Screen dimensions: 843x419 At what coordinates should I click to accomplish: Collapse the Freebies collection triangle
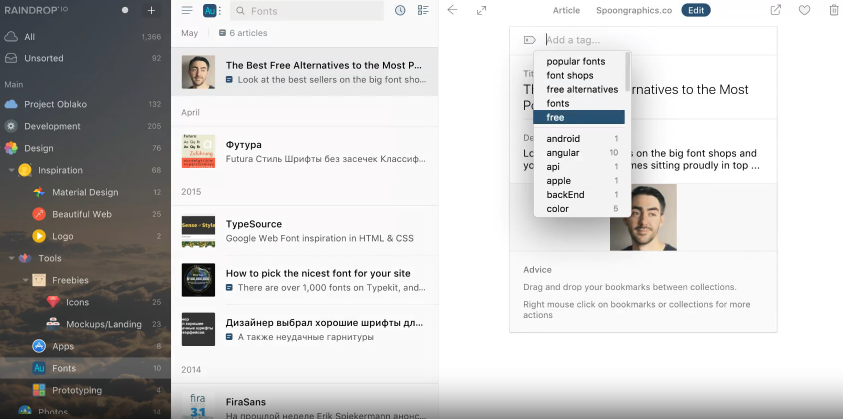coord(25,281)
